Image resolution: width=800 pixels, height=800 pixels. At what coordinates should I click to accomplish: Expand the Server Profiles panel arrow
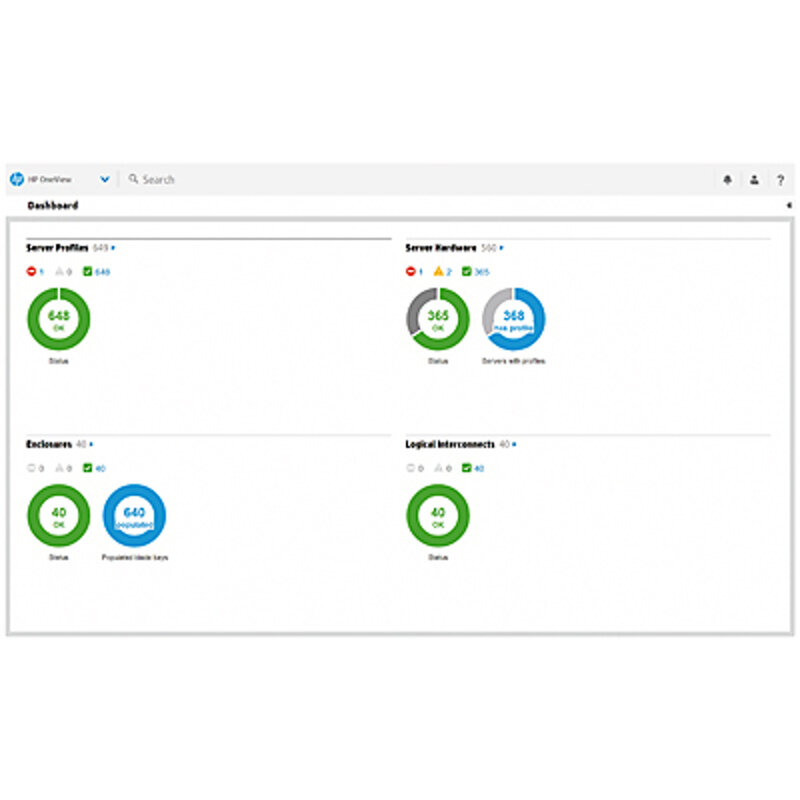tap(113, 247)
